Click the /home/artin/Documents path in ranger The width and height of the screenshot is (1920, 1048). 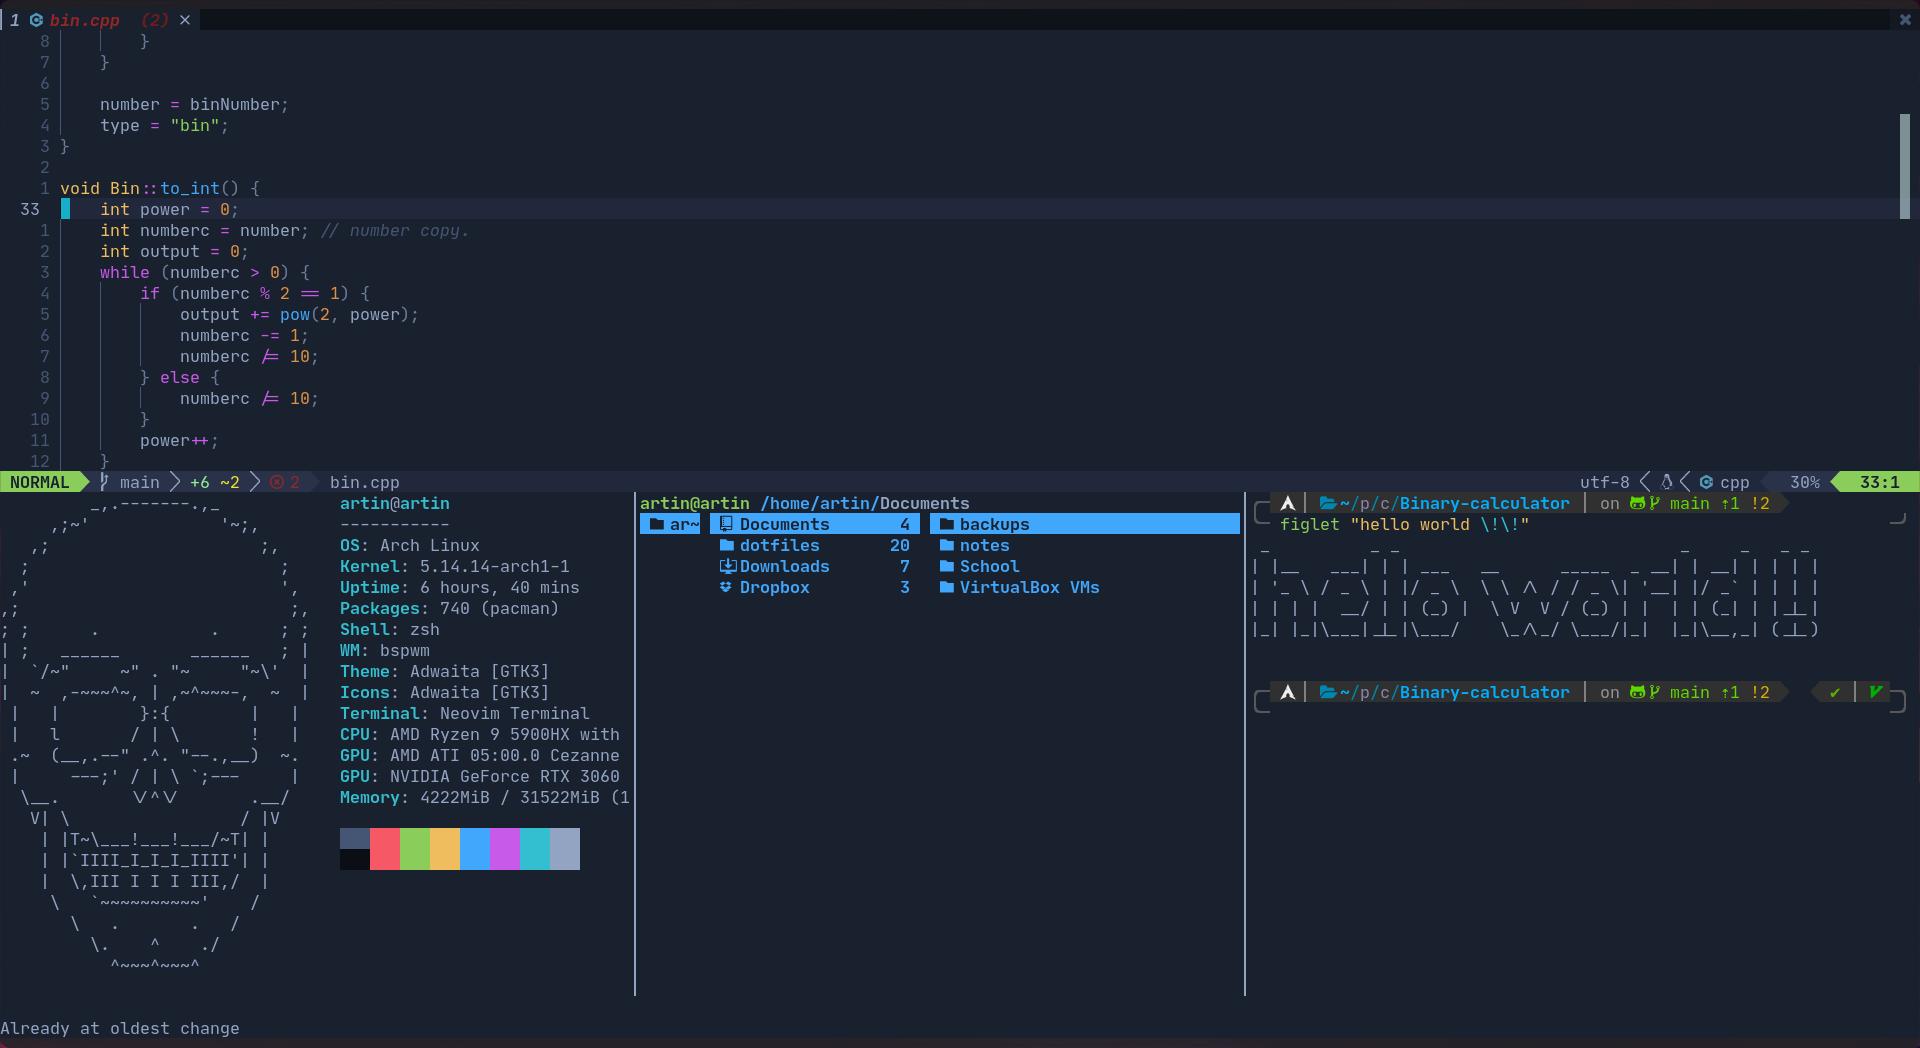(865, 503)
